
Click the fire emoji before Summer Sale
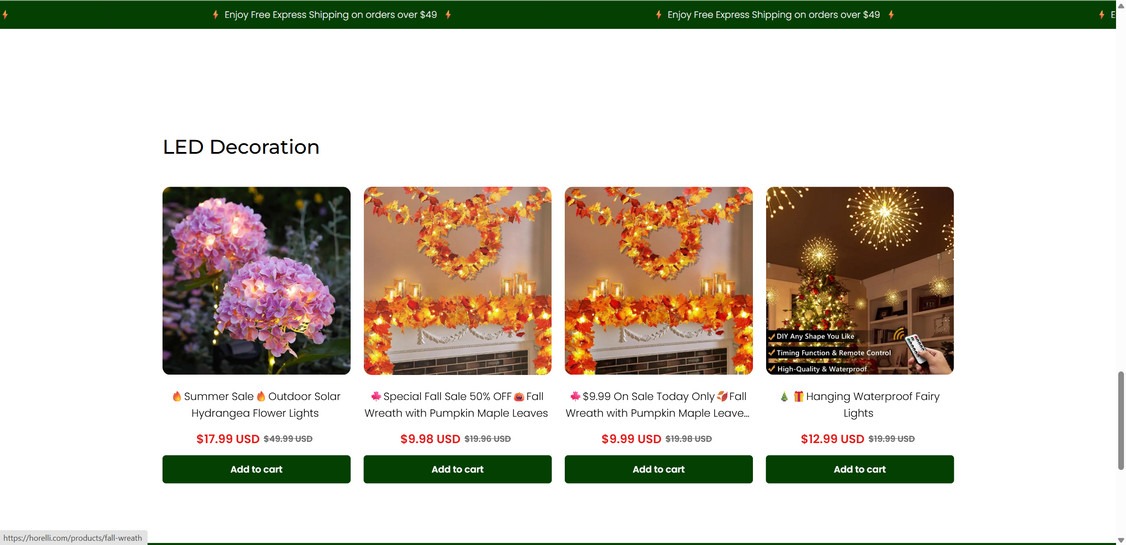pos(177,396)
